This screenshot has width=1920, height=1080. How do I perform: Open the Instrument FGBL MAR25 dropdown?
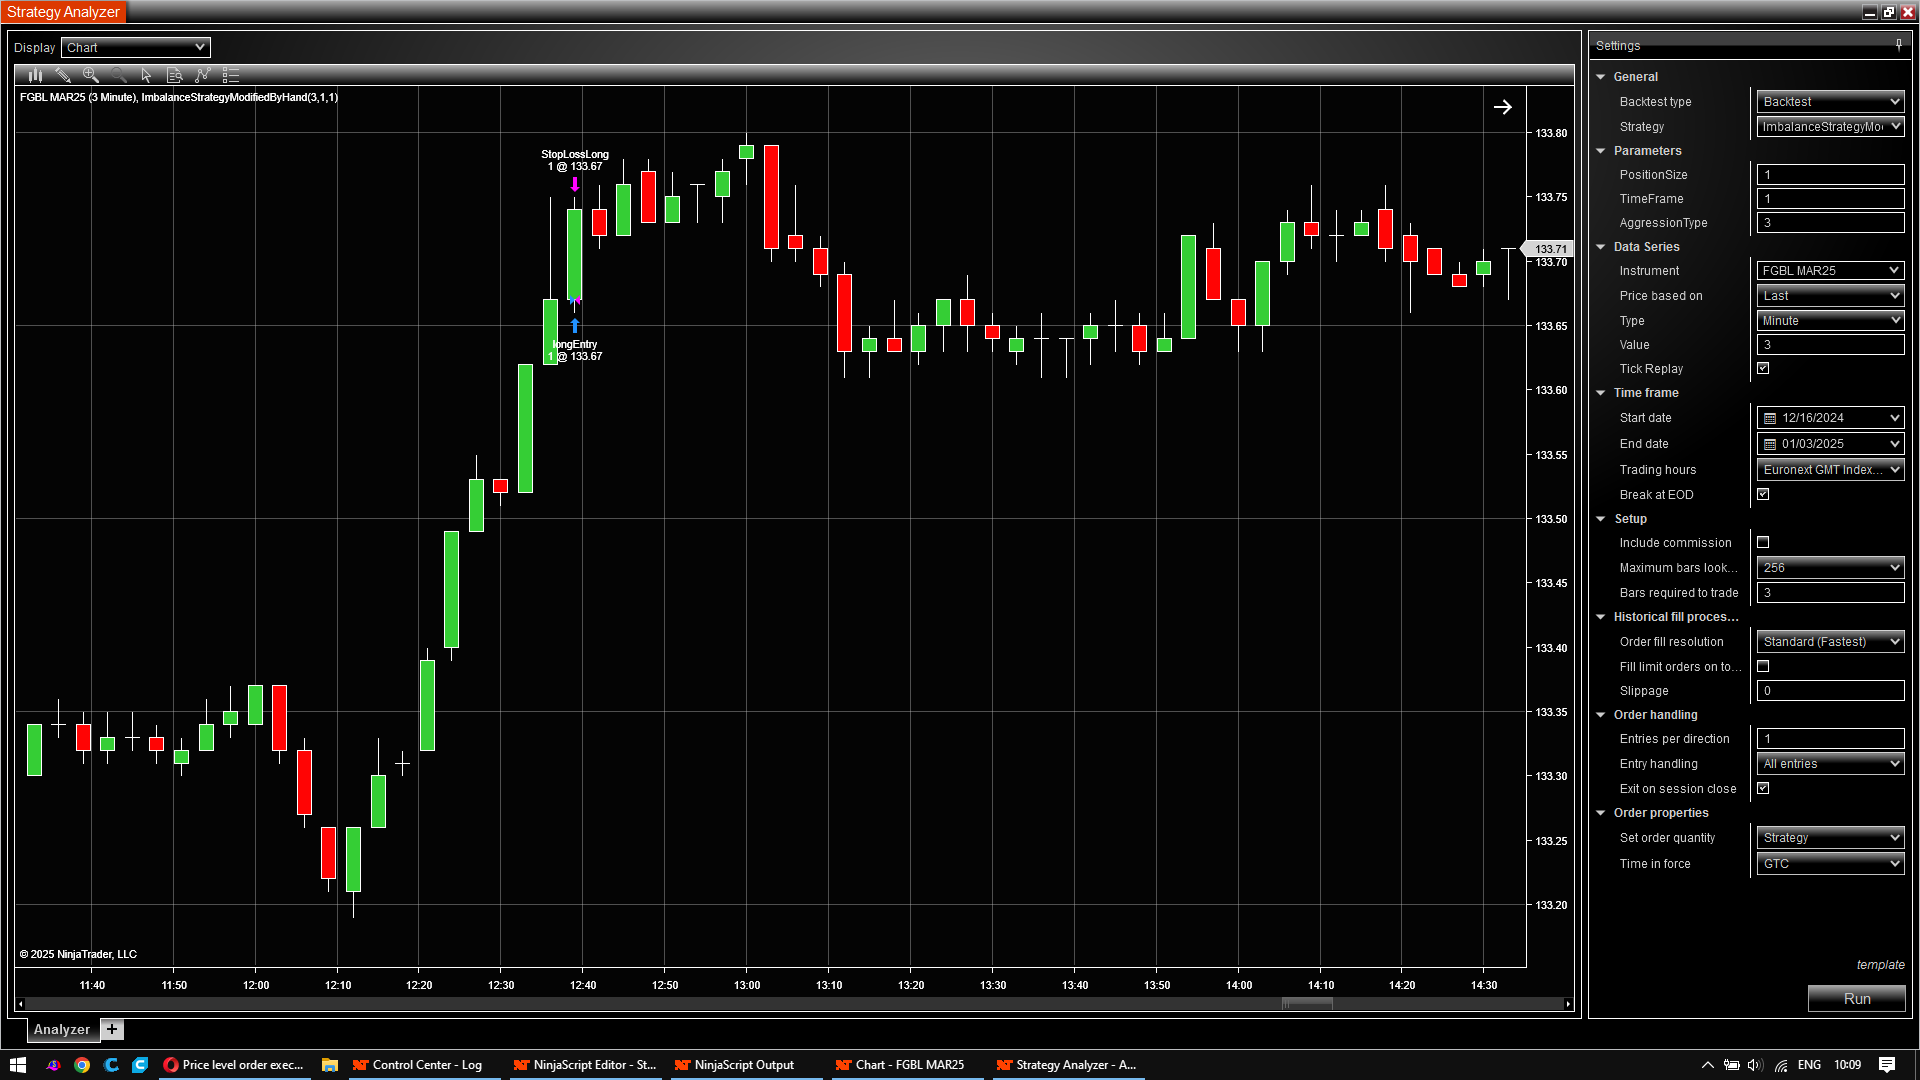pyautogui.click(x=1830, y=271)
